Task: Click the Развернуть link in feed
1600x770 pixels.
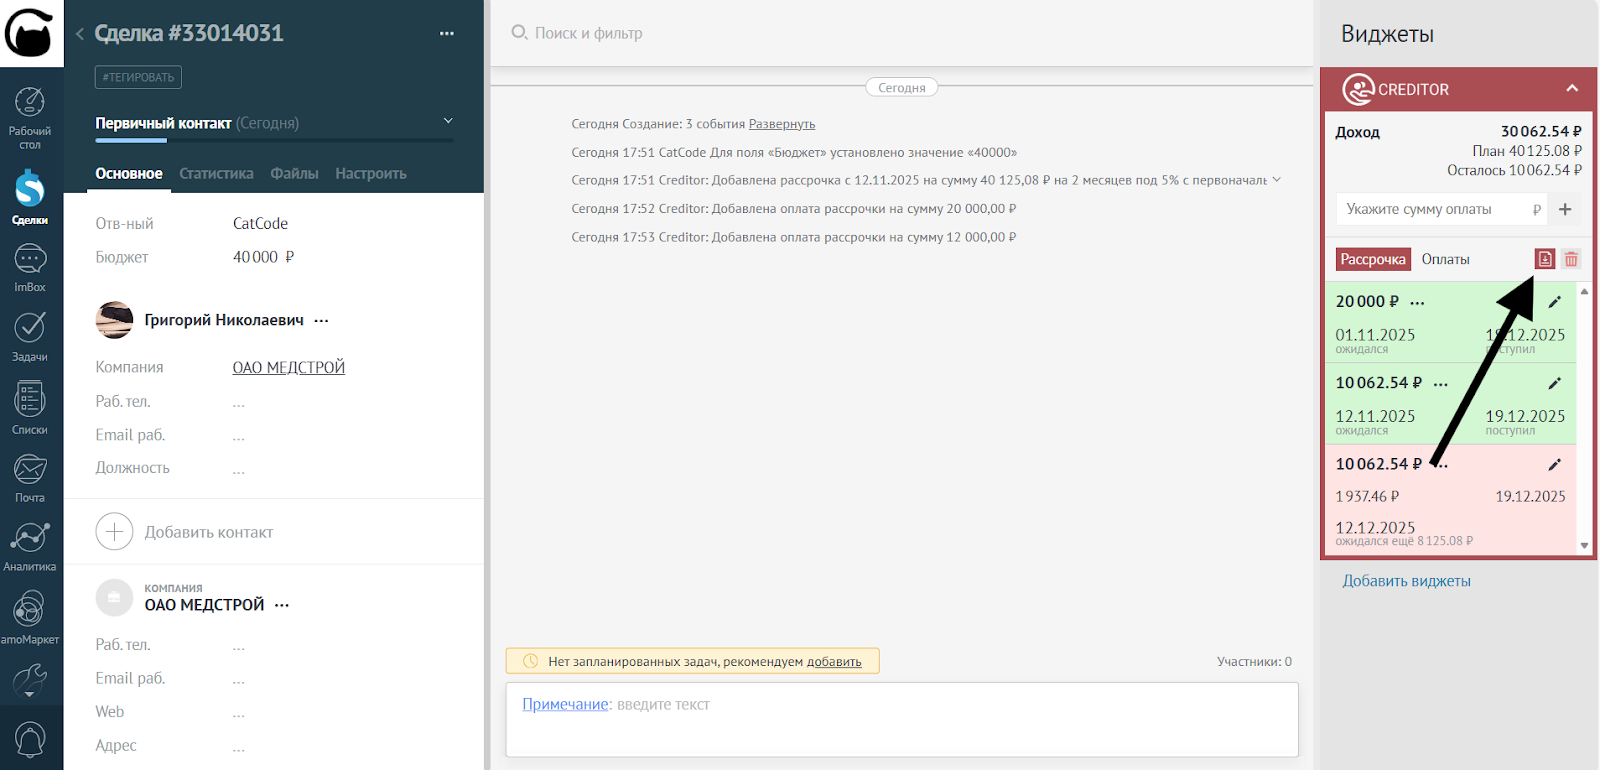Action: pyautogui.click(x=781, y=124)
